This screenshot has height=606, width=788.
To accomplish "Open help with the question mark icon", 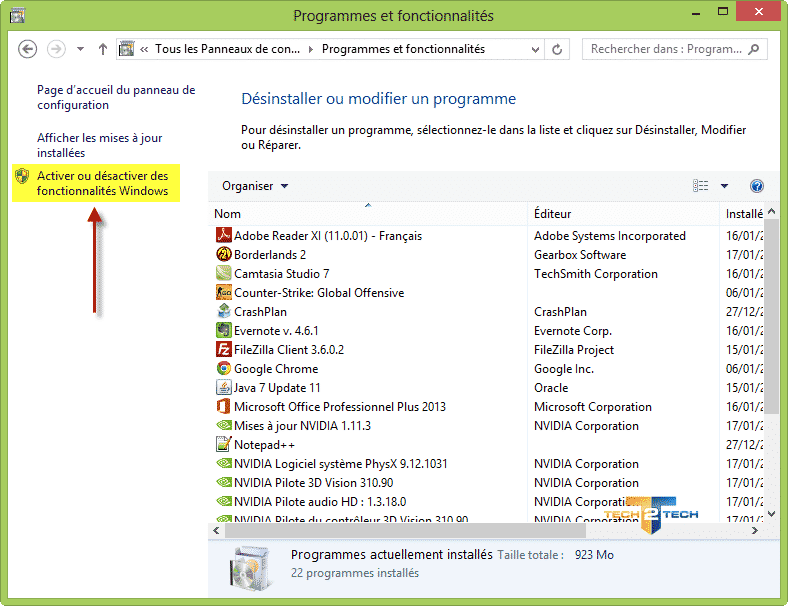I will (x=756, y=186).
